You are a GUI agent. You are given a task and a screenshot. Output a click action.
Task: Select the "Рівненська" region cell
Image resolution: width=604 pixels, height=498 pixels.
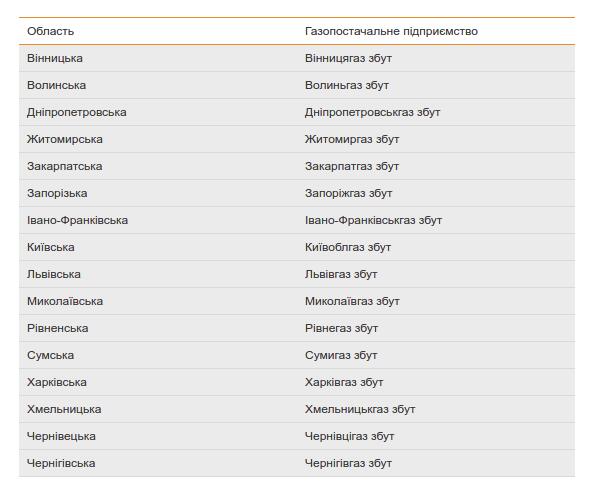tap(58, 328)
